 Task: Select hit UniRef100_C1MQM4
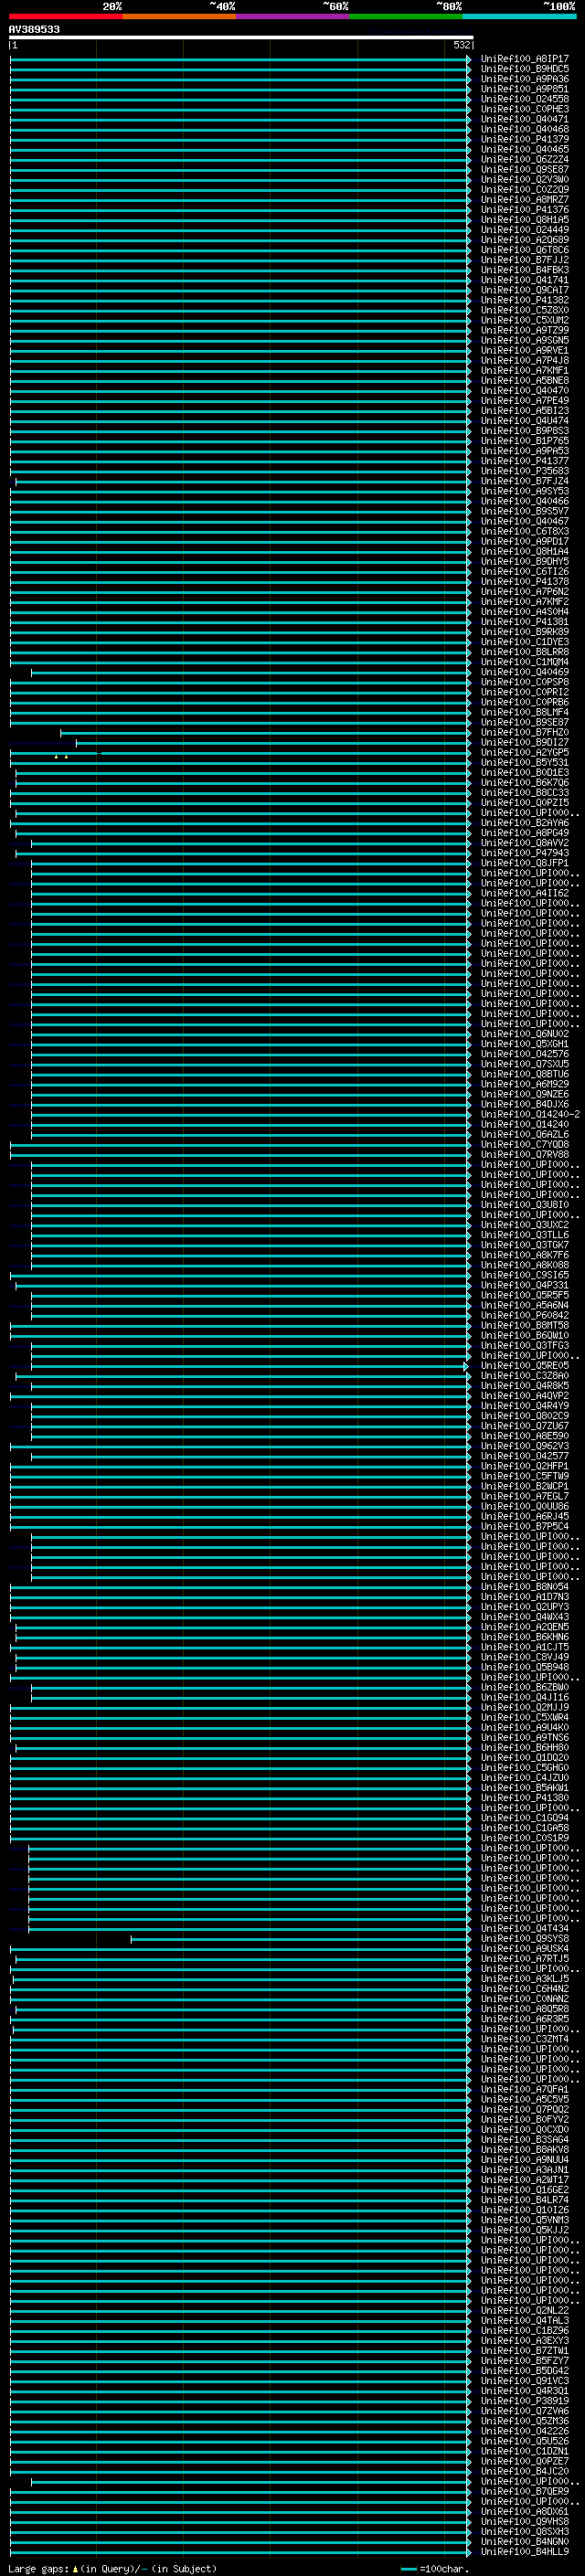pos(524,662)
